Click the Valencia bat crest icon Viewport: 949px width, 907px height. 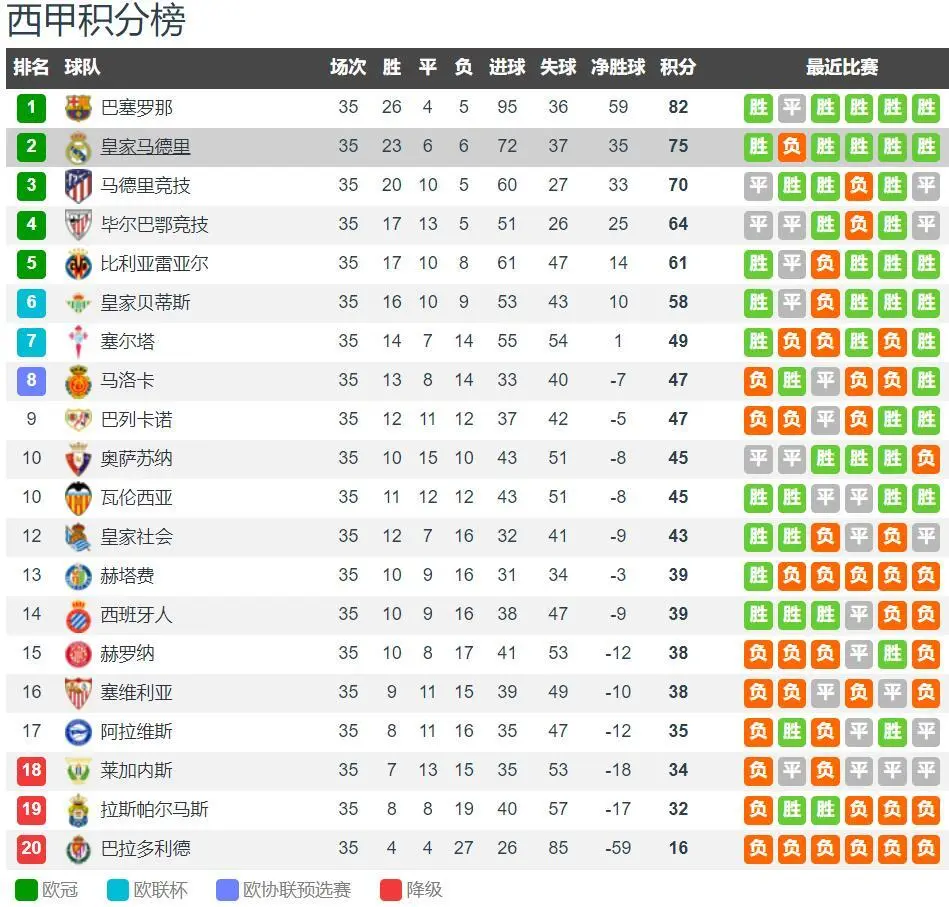[78, 497]
